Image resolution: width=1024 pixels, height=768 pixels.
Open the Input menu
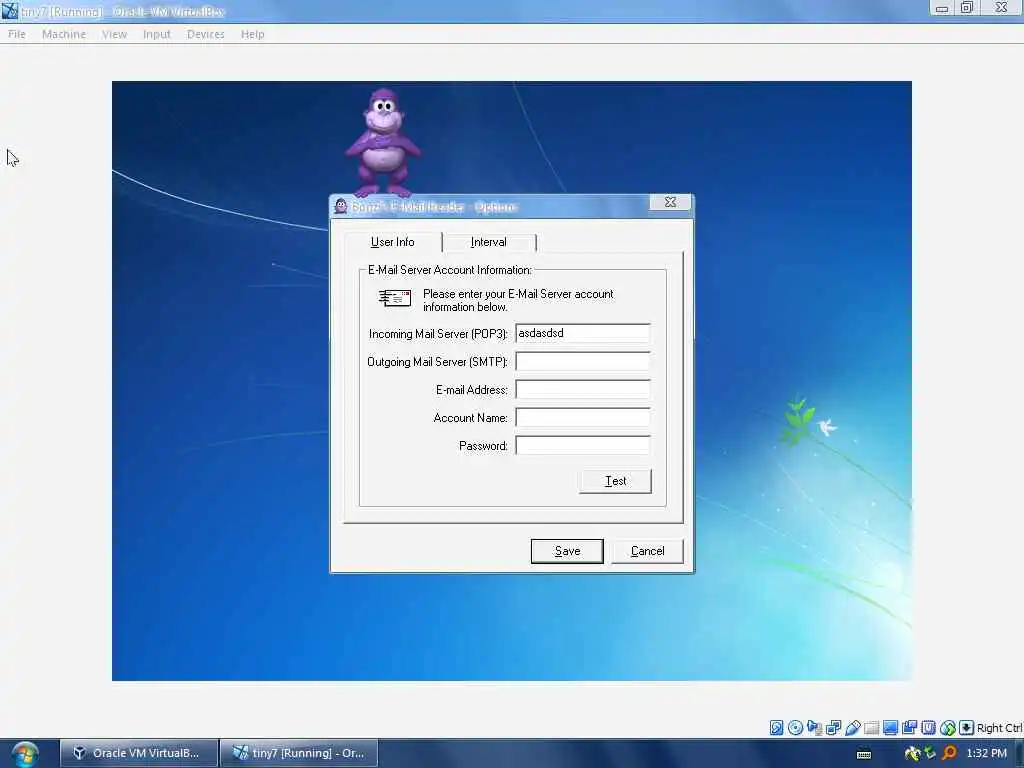(x=157, y=34)
